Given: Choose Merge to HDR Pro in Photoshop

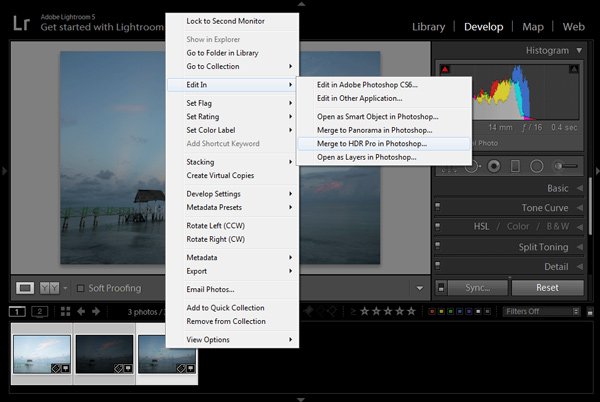Looking at the screenshot, I should click(x=371, y=143).
